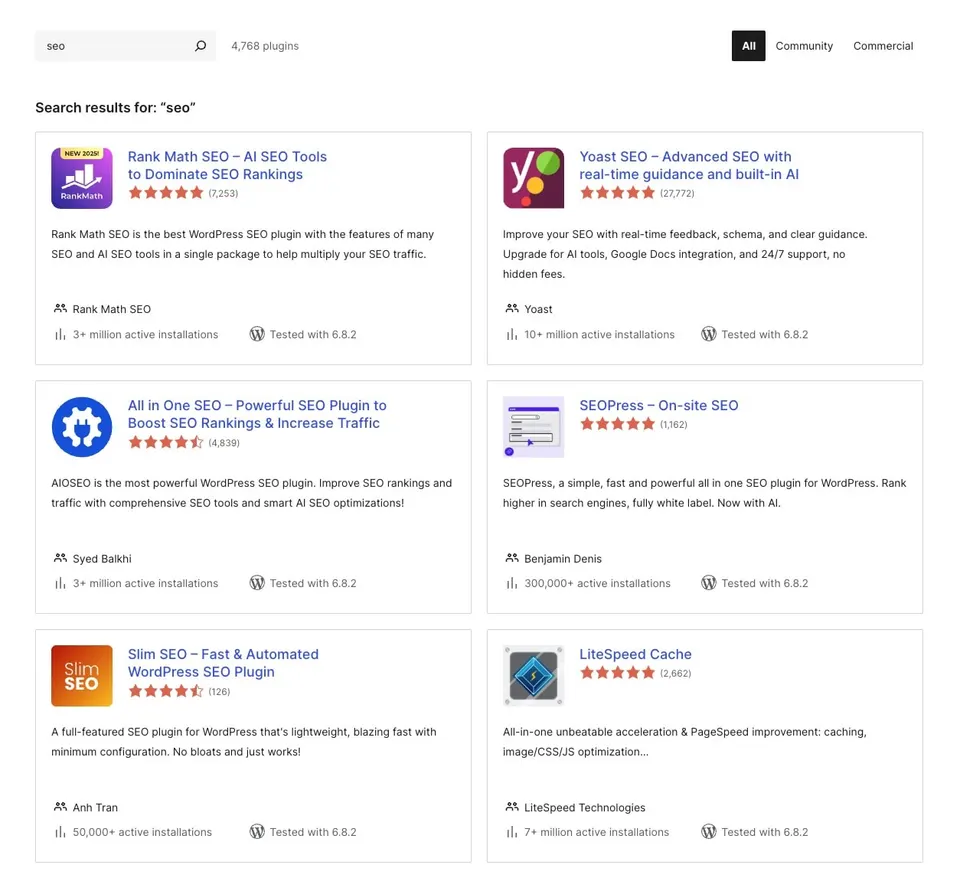The image size is (960, 871).
Task: Open the Yoast SEO plugin logo
Action: click(533, 178)
